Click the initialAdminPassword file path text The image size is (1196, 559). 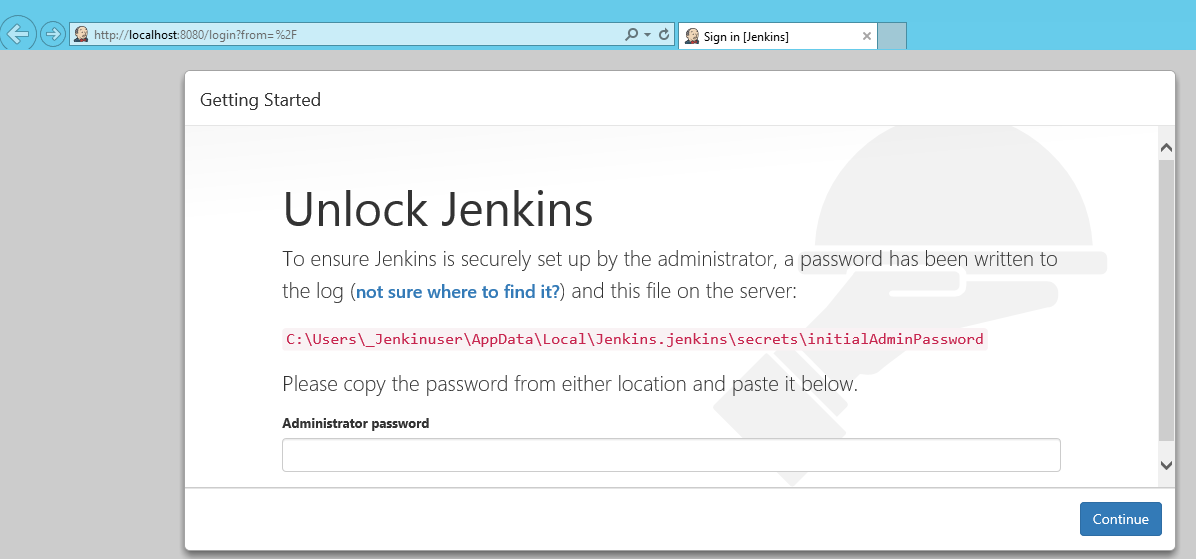[635, 339]
